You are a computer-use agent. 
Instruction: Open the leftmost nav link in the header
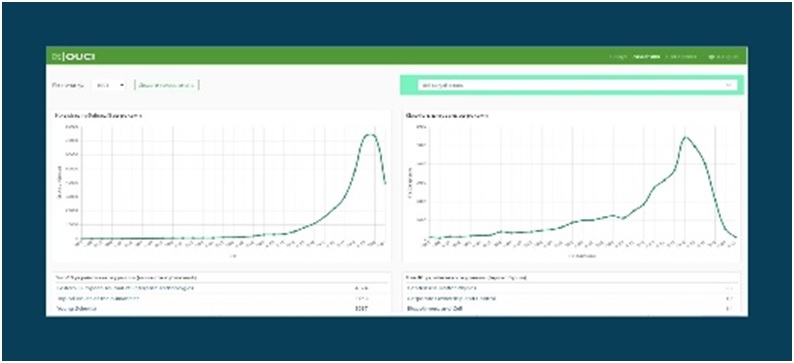click(618, 57)
